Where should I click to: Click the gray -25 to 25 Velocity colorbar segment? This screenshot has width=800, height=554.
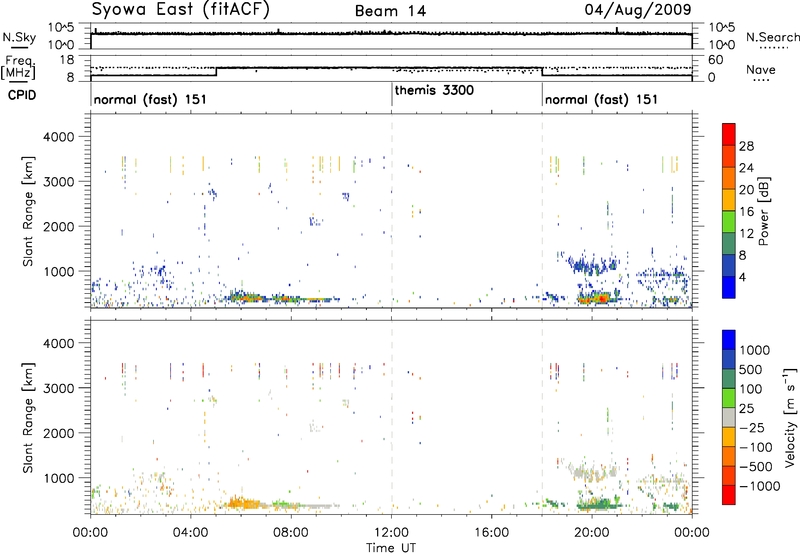[x=729, y=417]
